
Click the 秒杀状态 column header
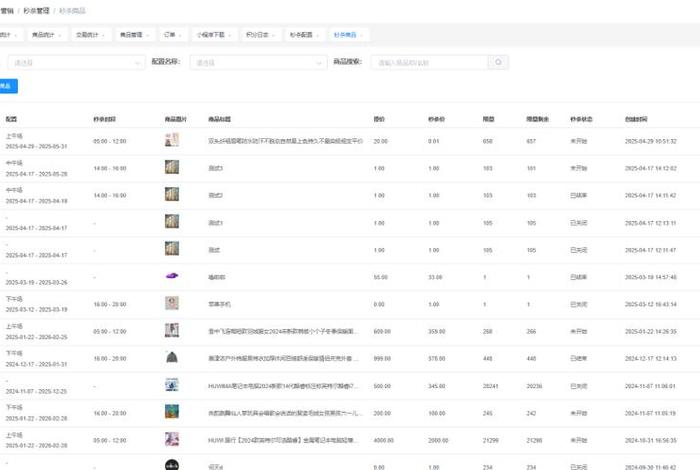[581, 119]
